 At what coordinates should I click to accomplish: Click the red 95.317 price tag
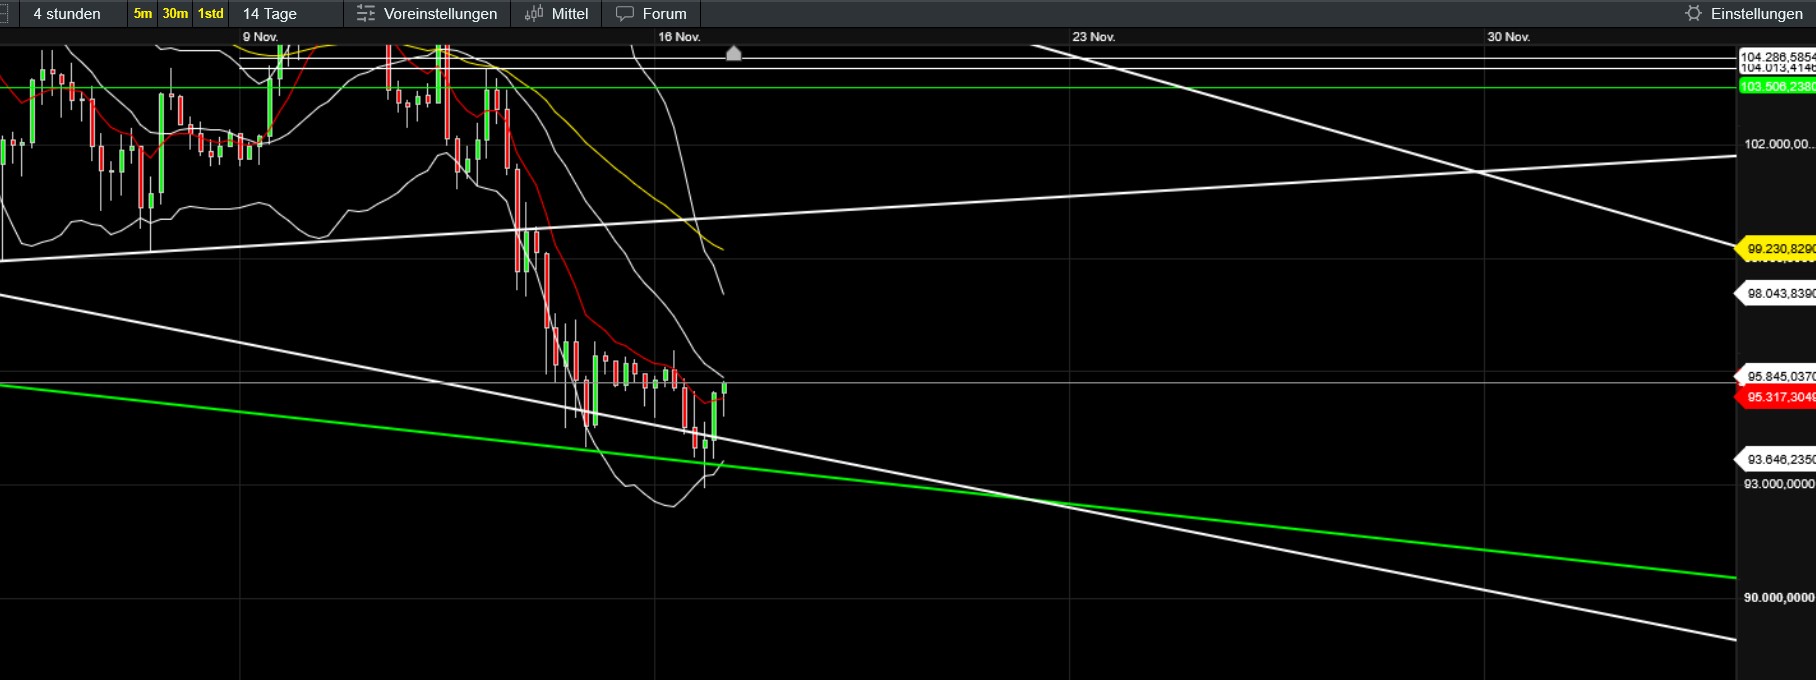click(x=1779, y=397)
